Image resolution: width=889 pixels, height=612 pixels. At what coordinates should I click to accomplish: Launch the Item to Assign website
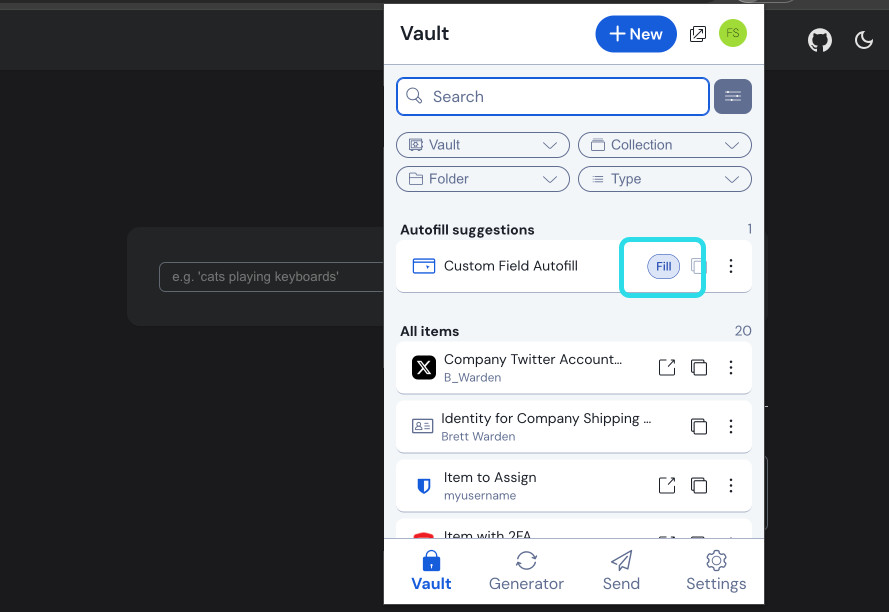click(667, 486)
